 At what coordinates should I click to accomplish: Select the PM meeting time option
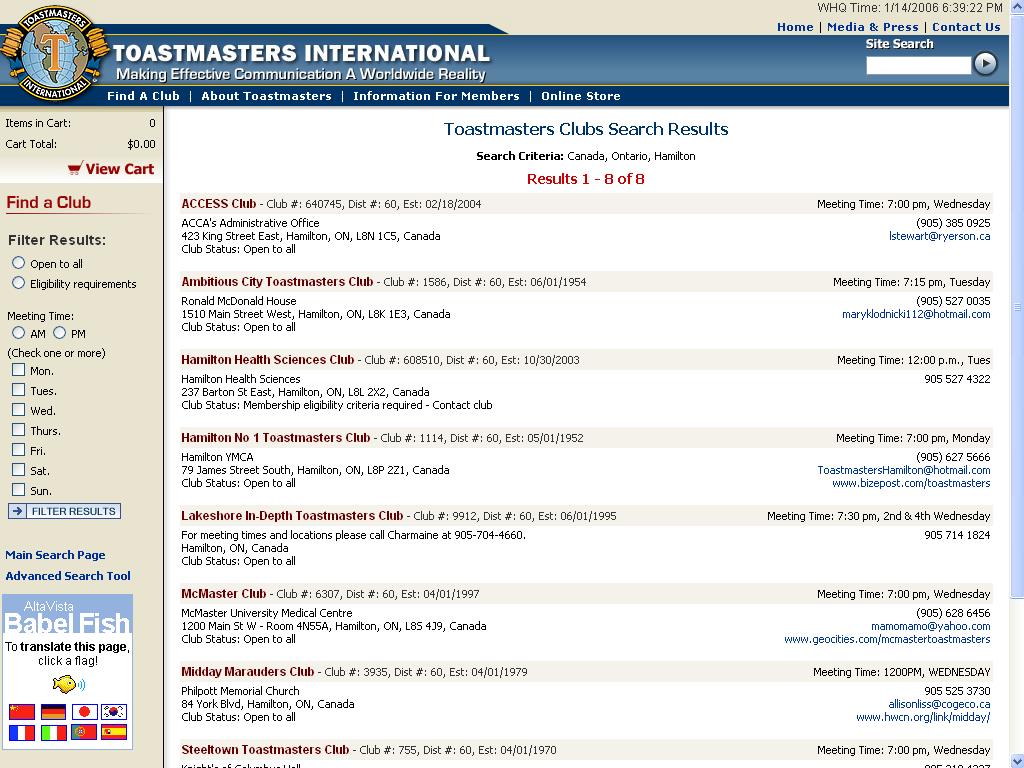59,333
